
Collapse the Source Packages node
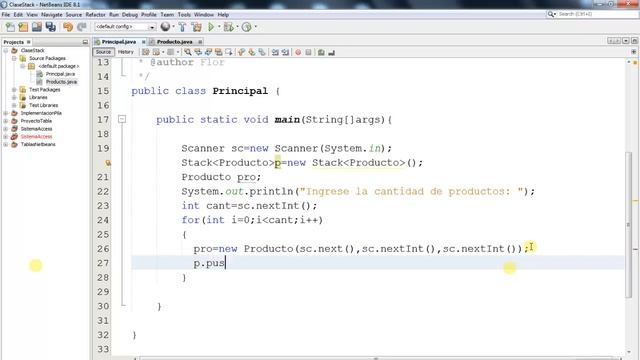click(x=14, y=58)
